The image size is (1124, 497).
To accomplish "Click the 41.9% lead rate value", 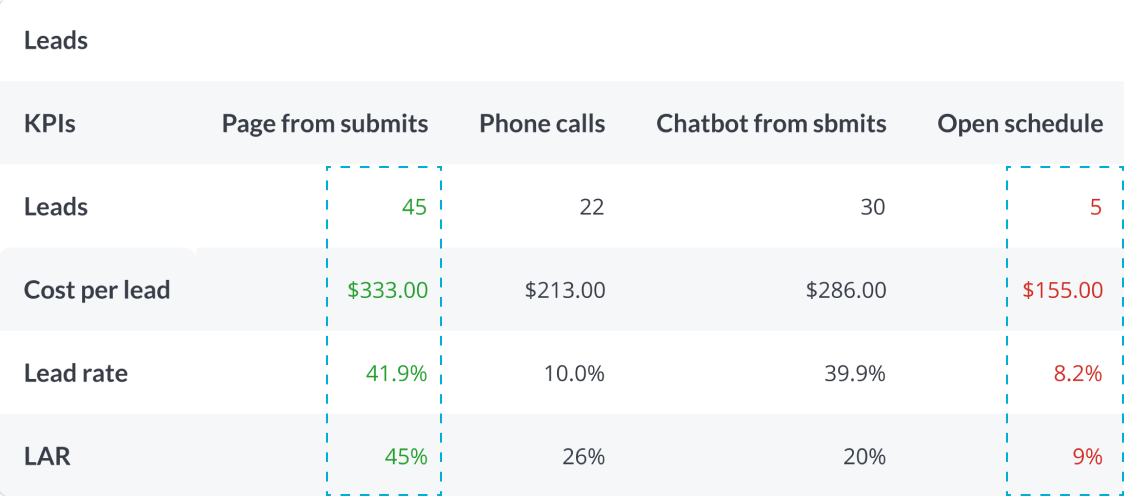I will [x=397, y=374].
